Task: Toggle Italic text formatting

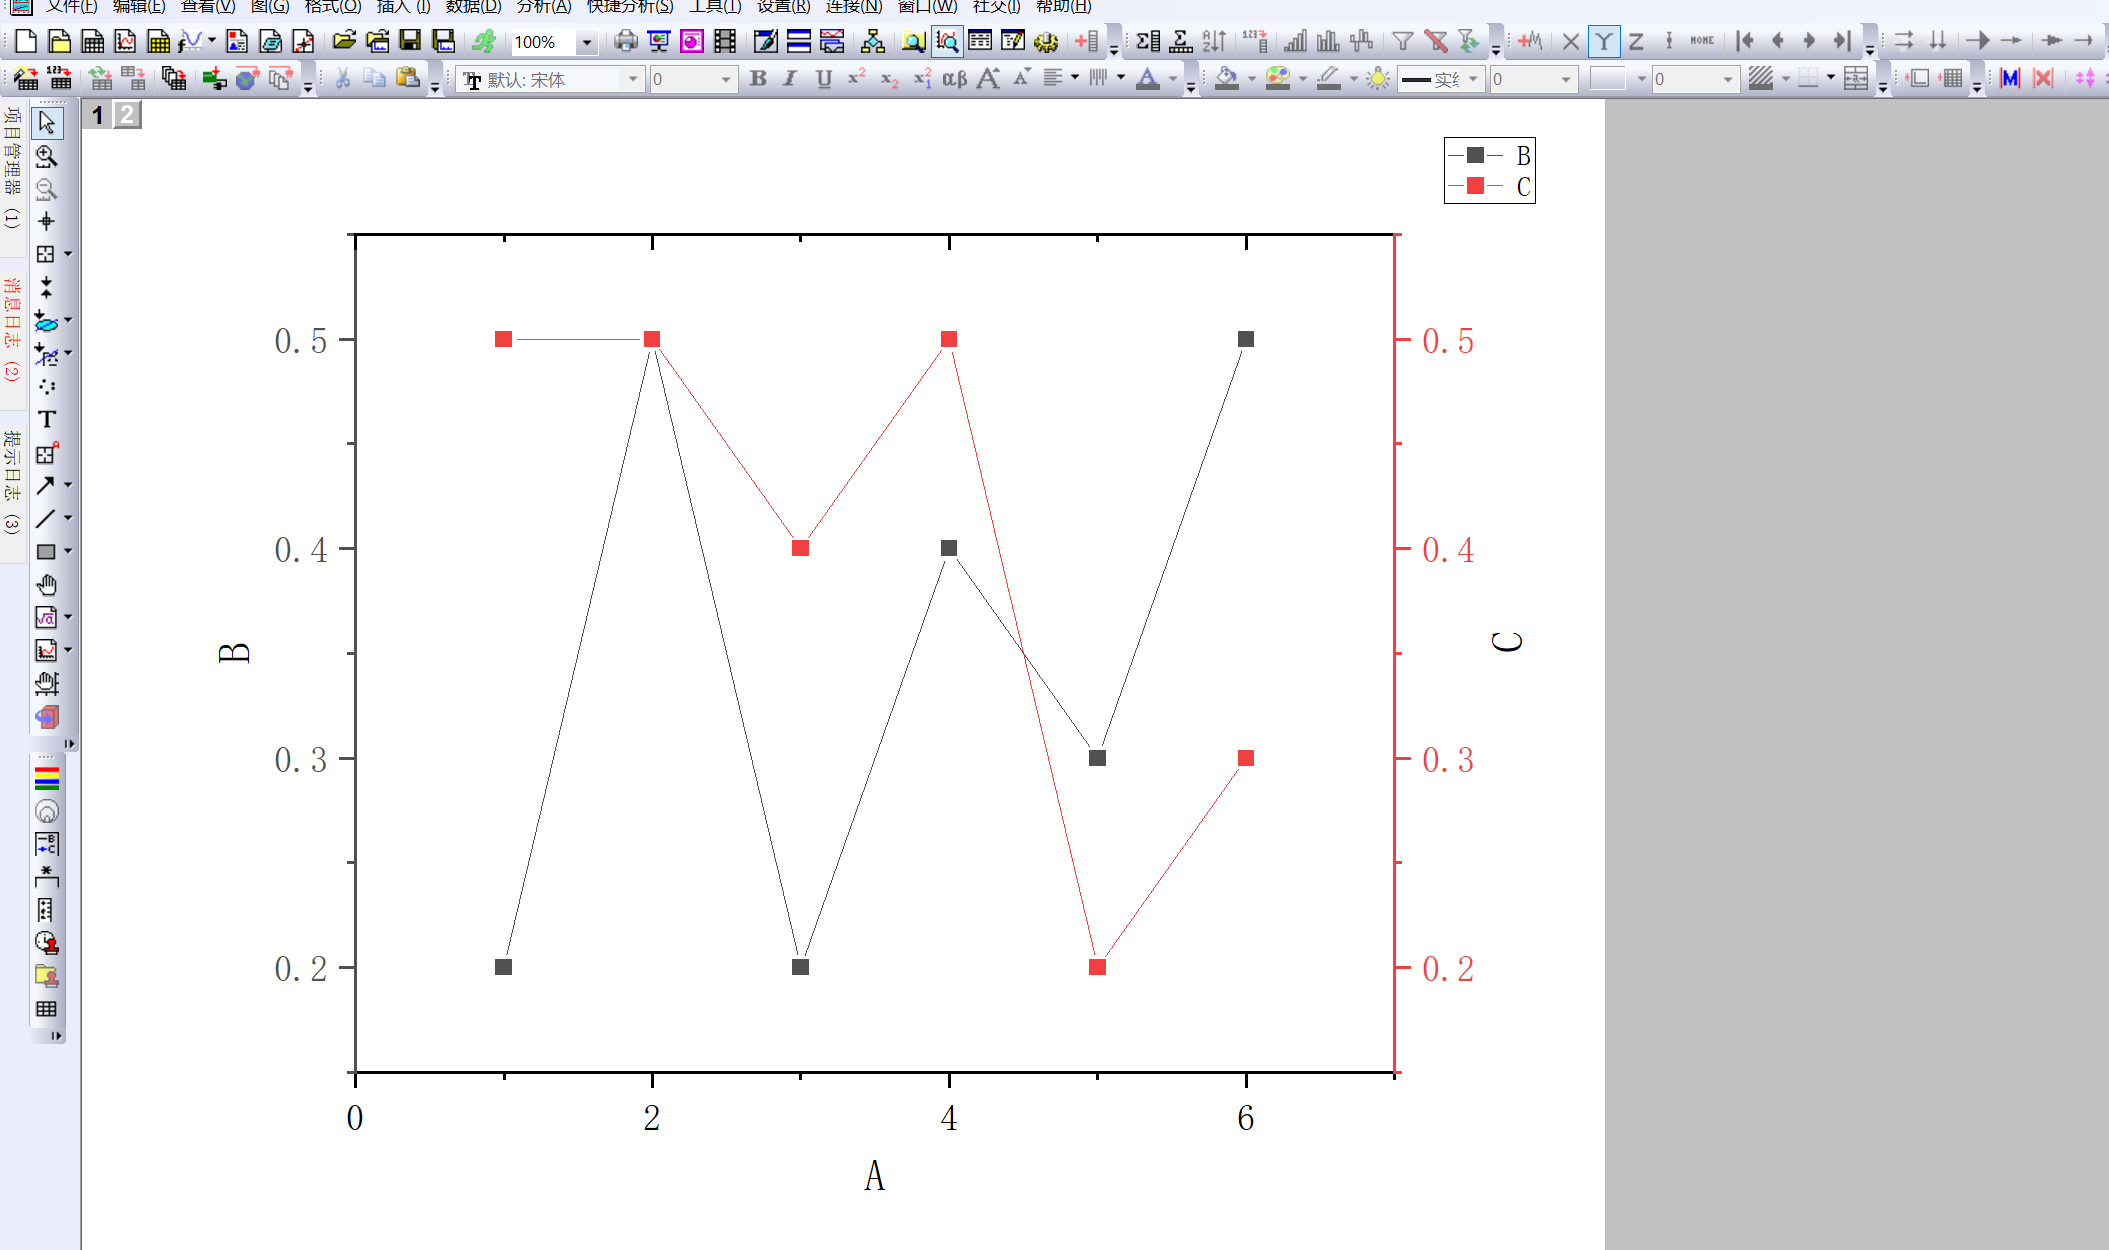Action: pyautogui.click(x=790, y=78)
